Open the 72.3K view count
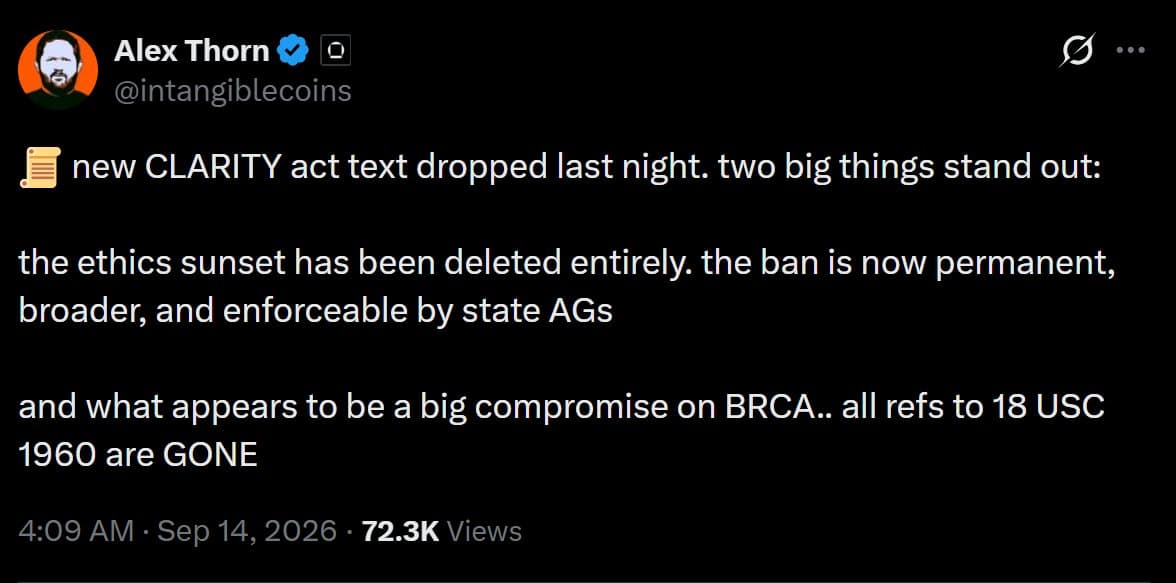Image resolution: width=1176 pixels, height=583 pixels. pyautogui.click(x=400, y=531)
